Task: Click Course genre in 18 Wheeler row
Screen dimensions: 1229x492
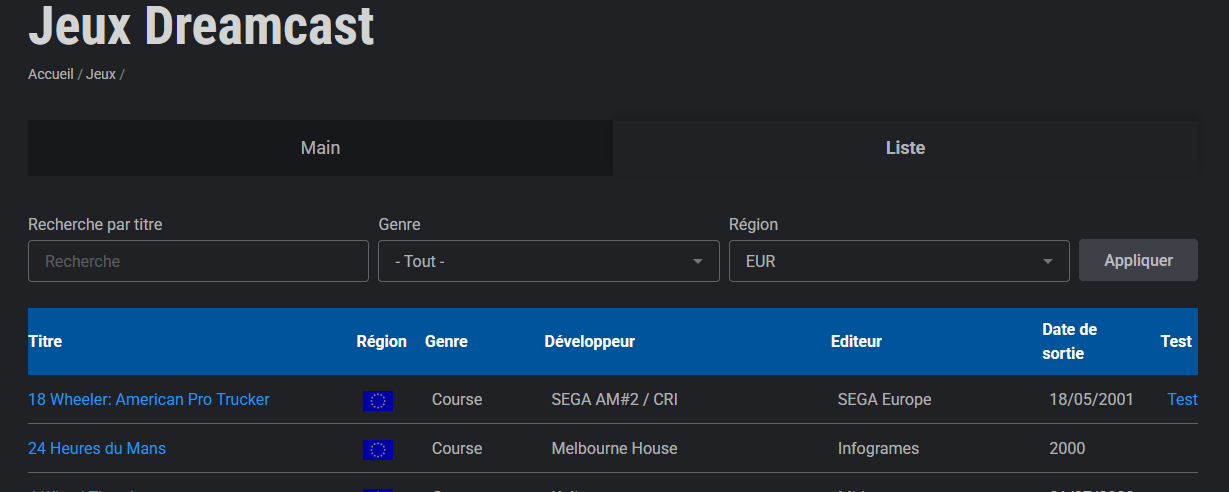Action: 457,399
